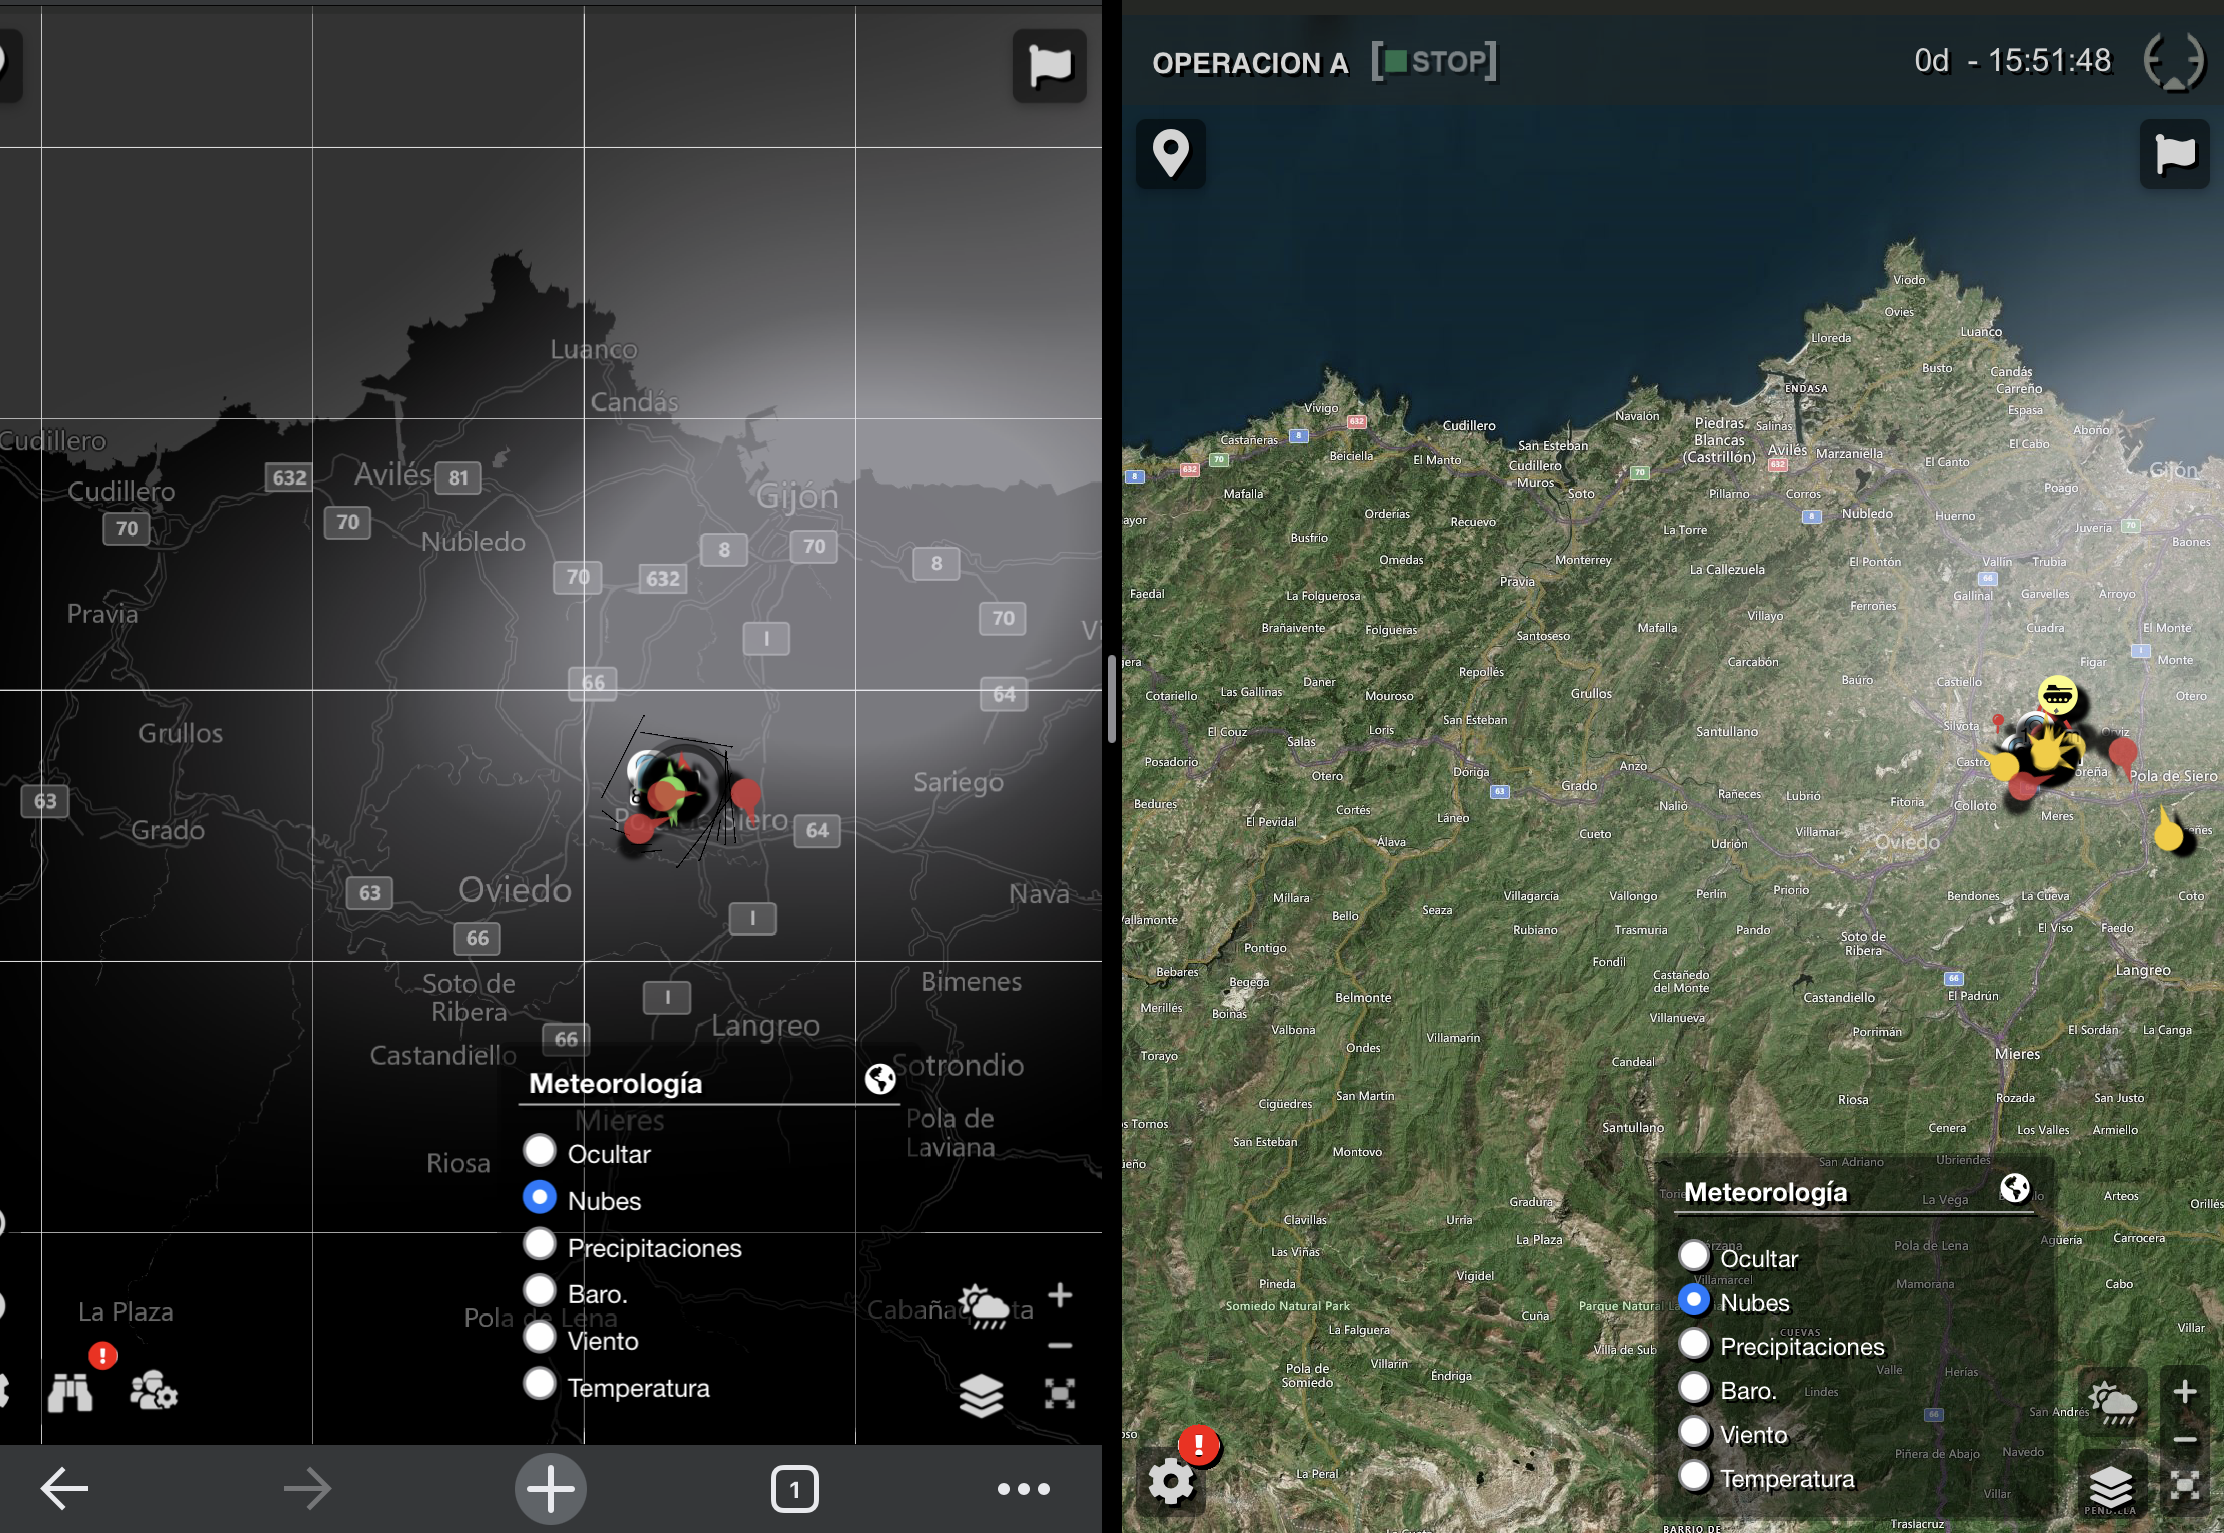
Task: Open the browser tabs counter
Action: point(794,1489)
